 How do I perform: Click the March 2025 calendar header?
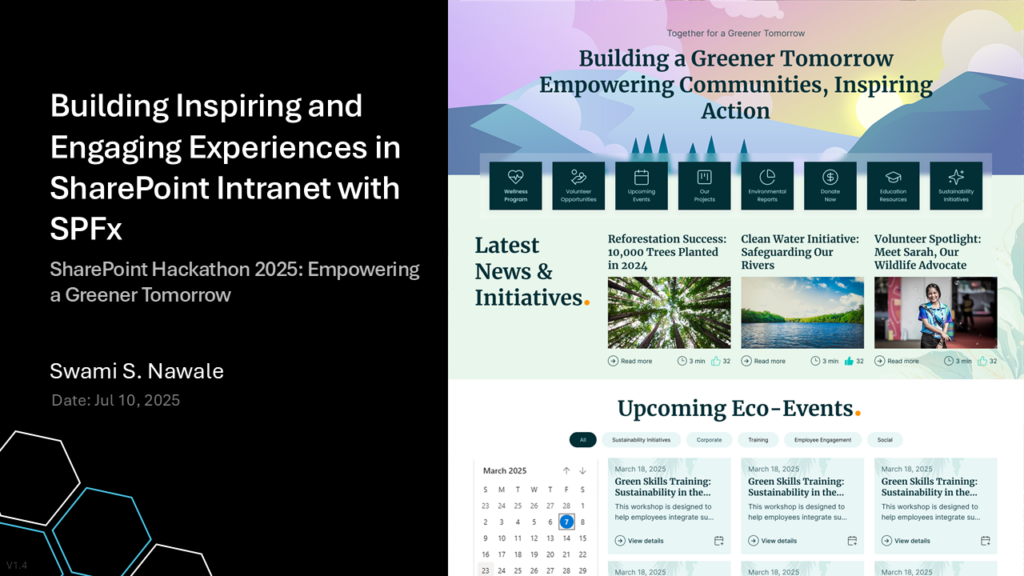pyautogui.click(x=504, y=471)
